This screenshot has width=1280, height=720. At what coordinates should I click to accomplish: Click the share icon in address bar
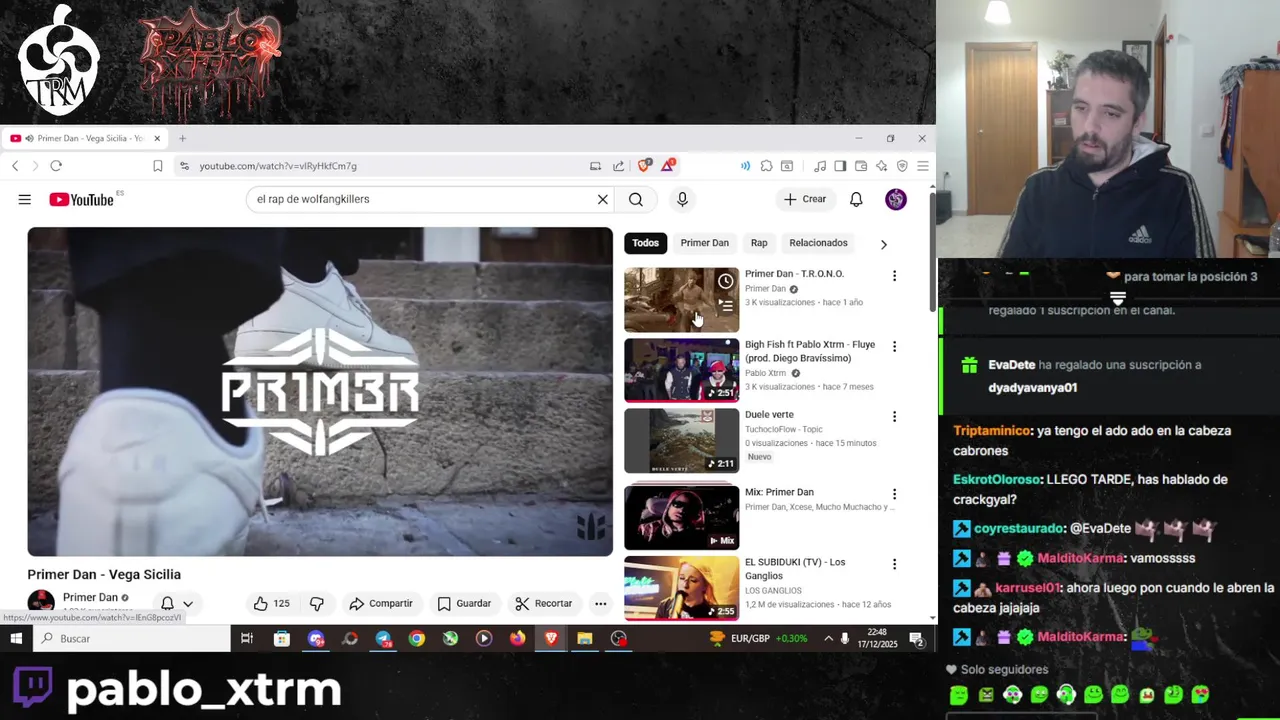pos(618,166)
